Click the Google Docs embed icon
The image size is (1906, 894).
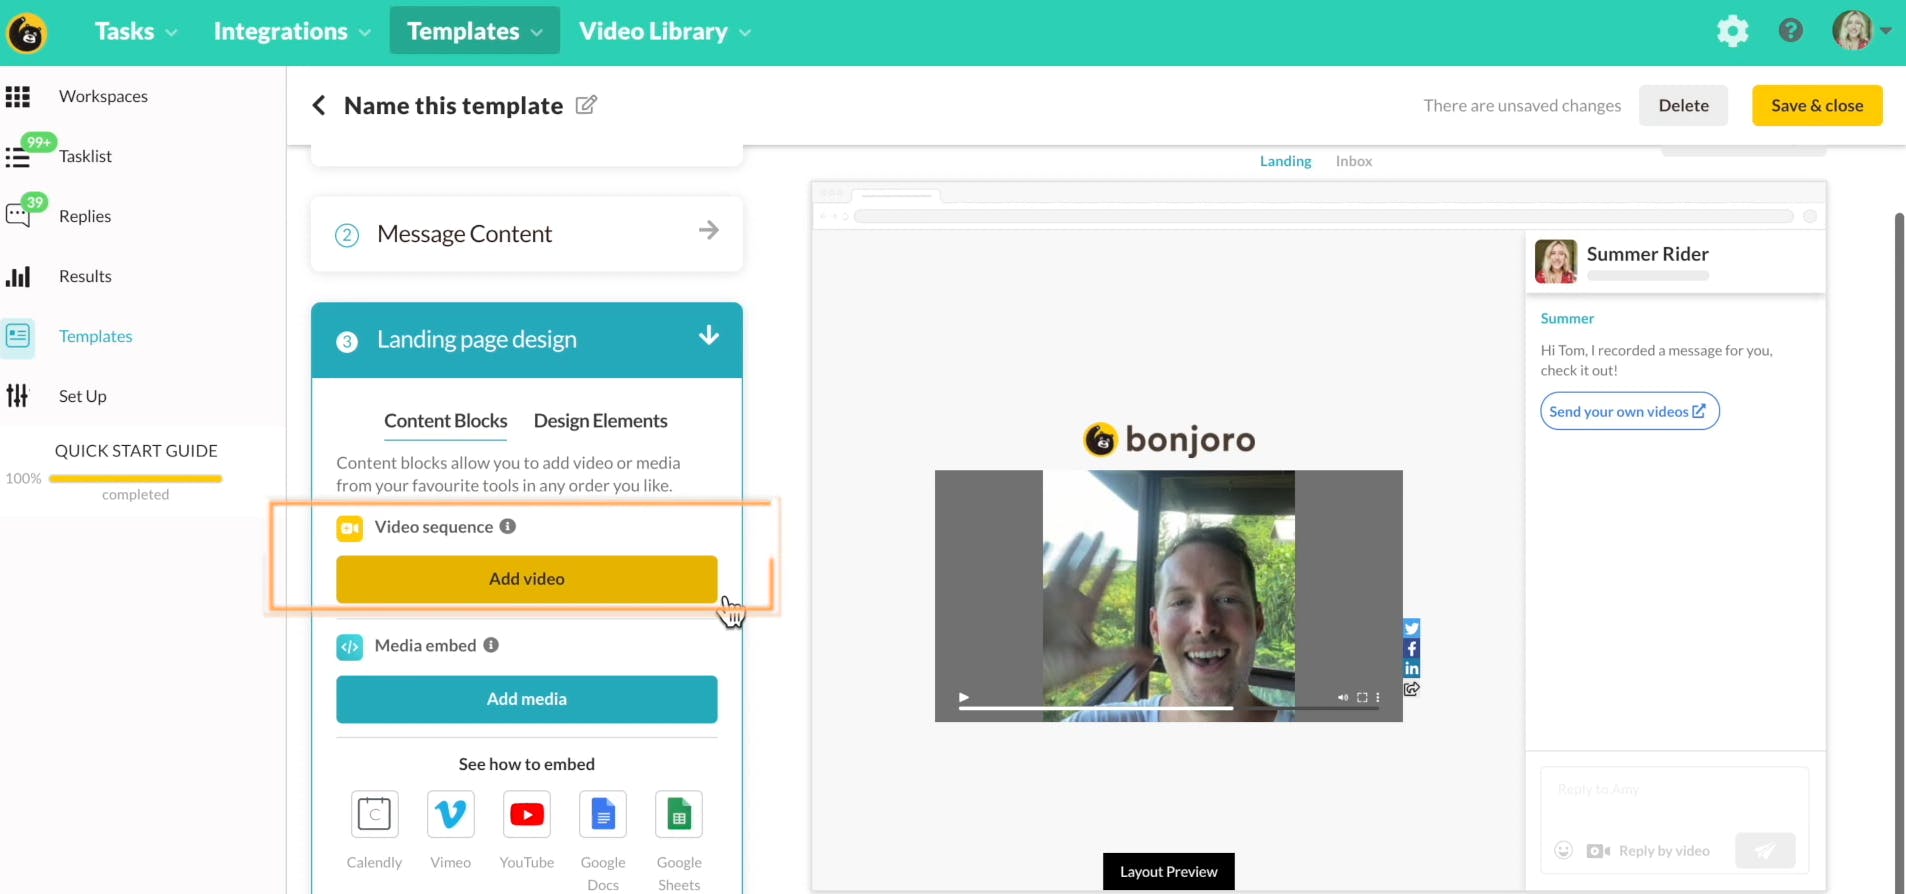tap(603, 814)
